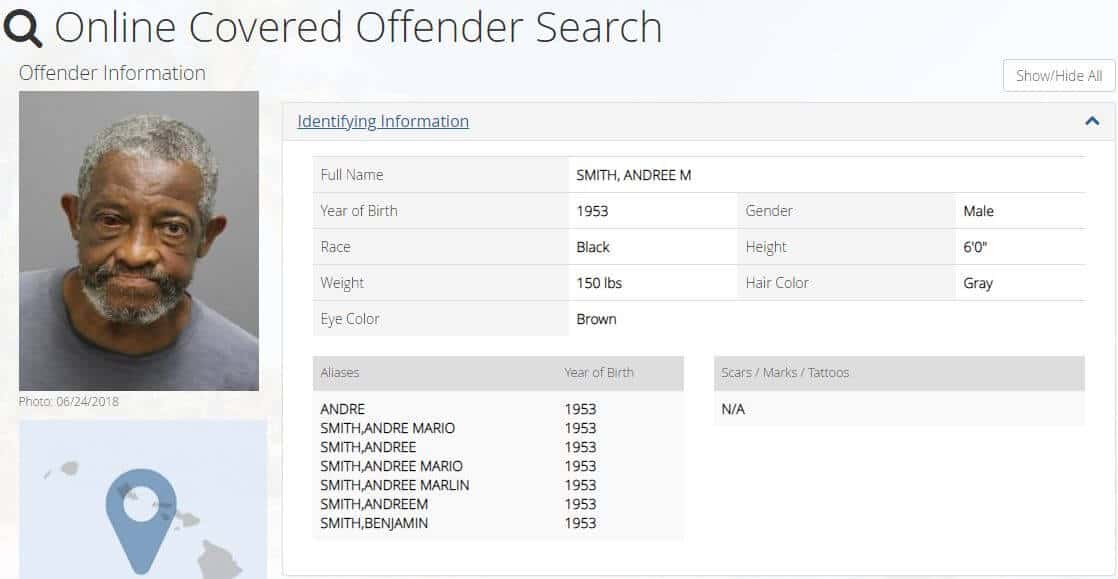Viewport: 1118px width, 579px height.
Task: Click the photo date 06/24/2018 caption
Action: tap(67, 402)
